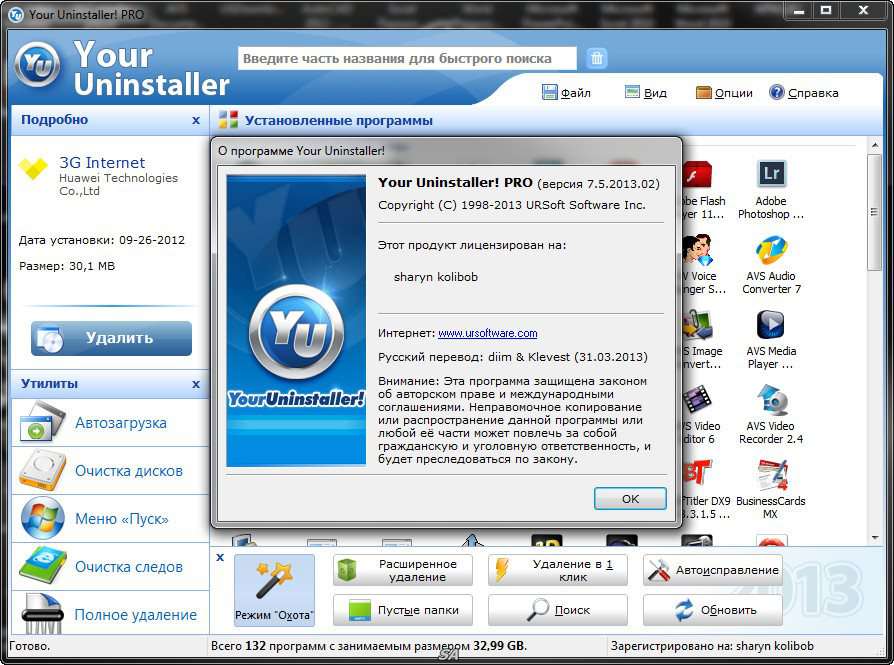The width and height of the screenshot is (894, 665).
Task: Collapse the Подробно panel with X
Action: tap(196, 120)
